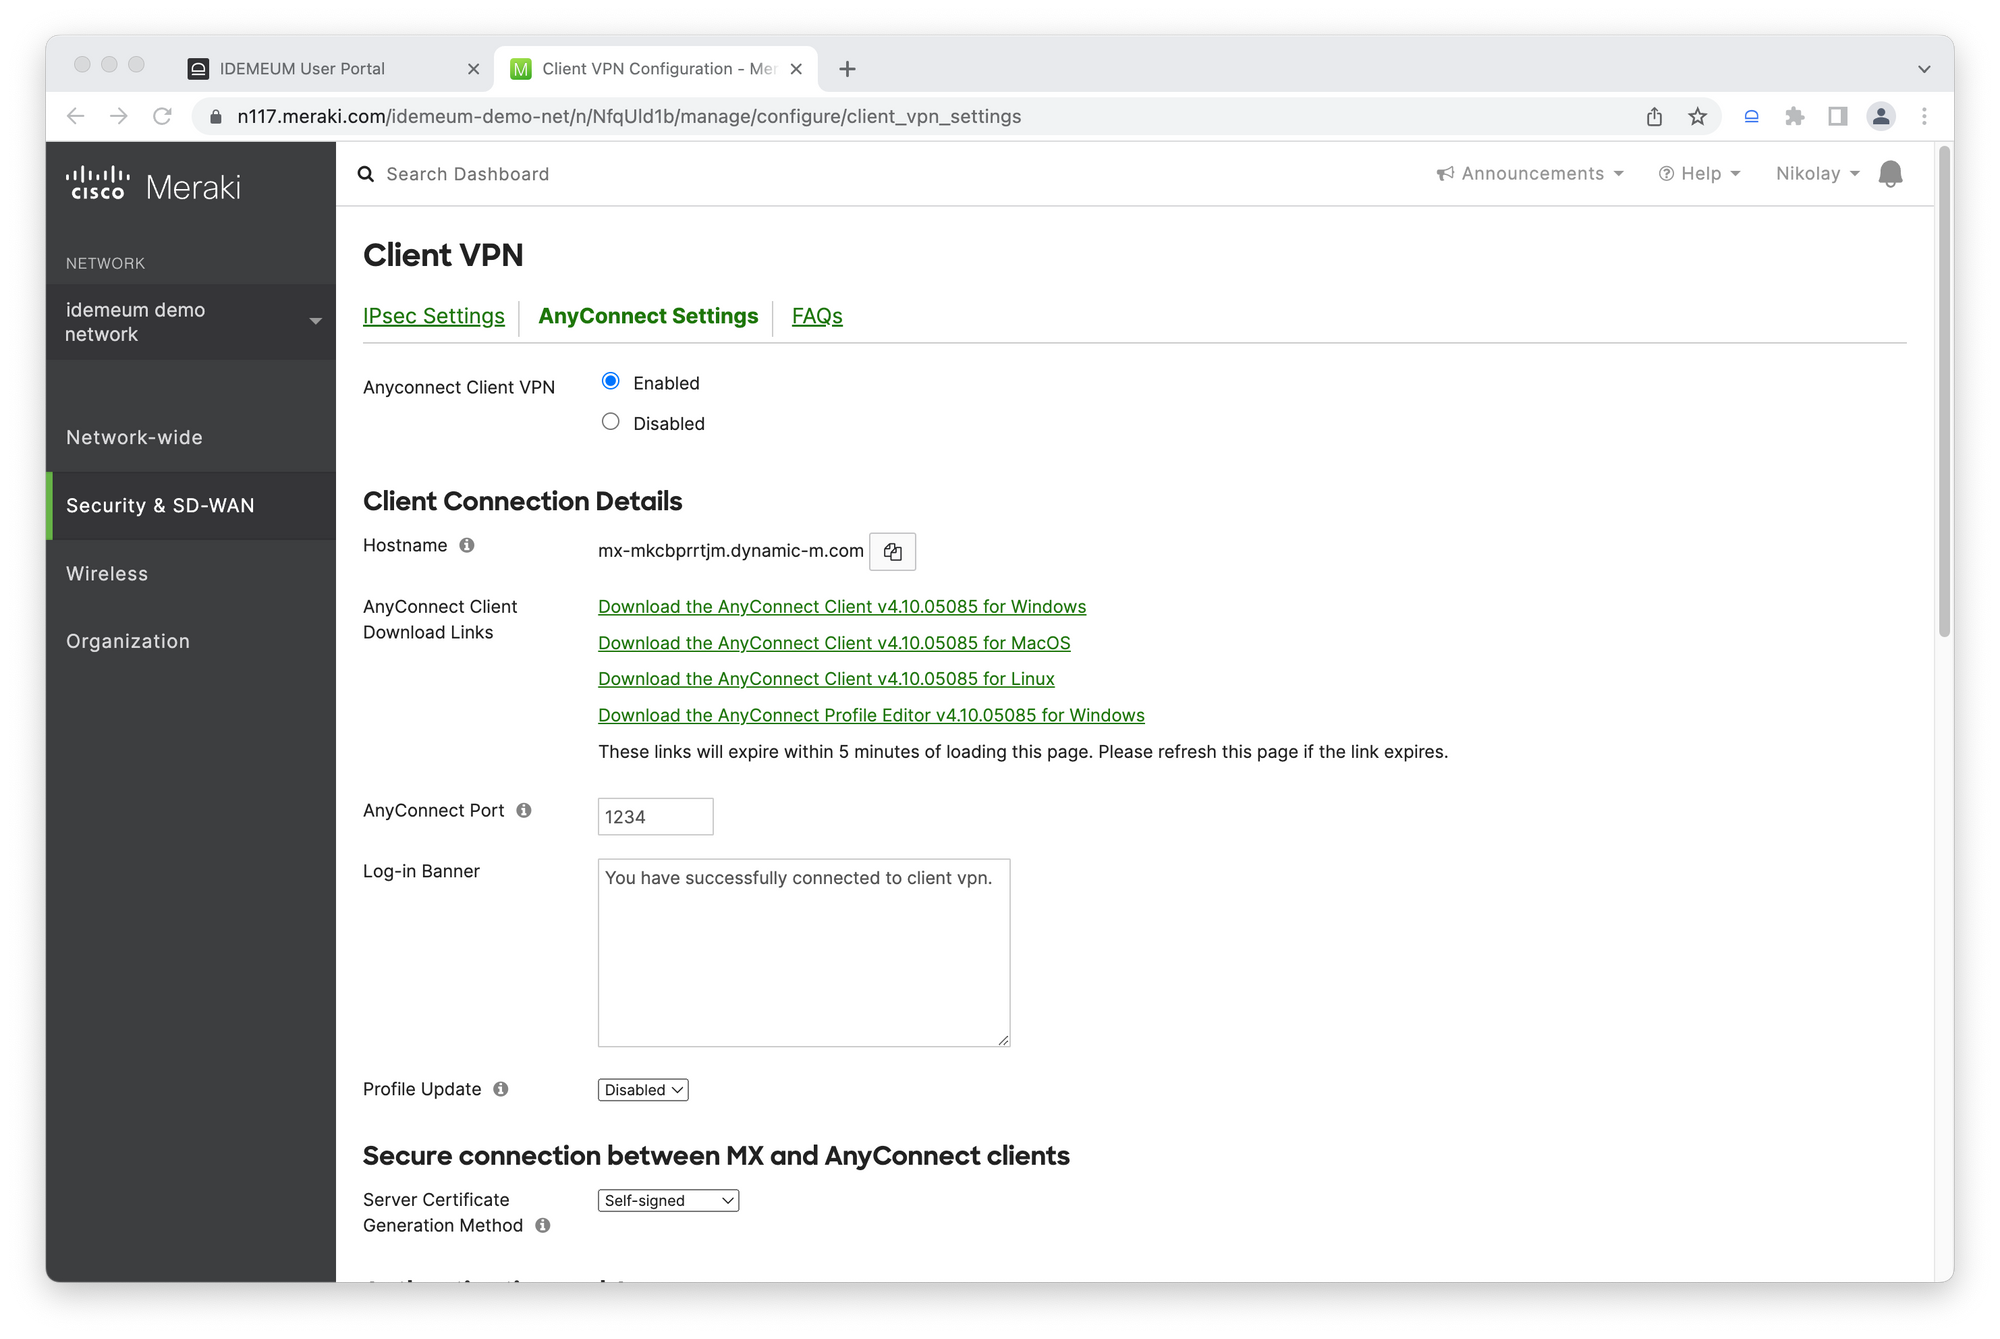Open Network-wide in the sidebar
Screen dimensions: 2000x1339
[191, 437]
